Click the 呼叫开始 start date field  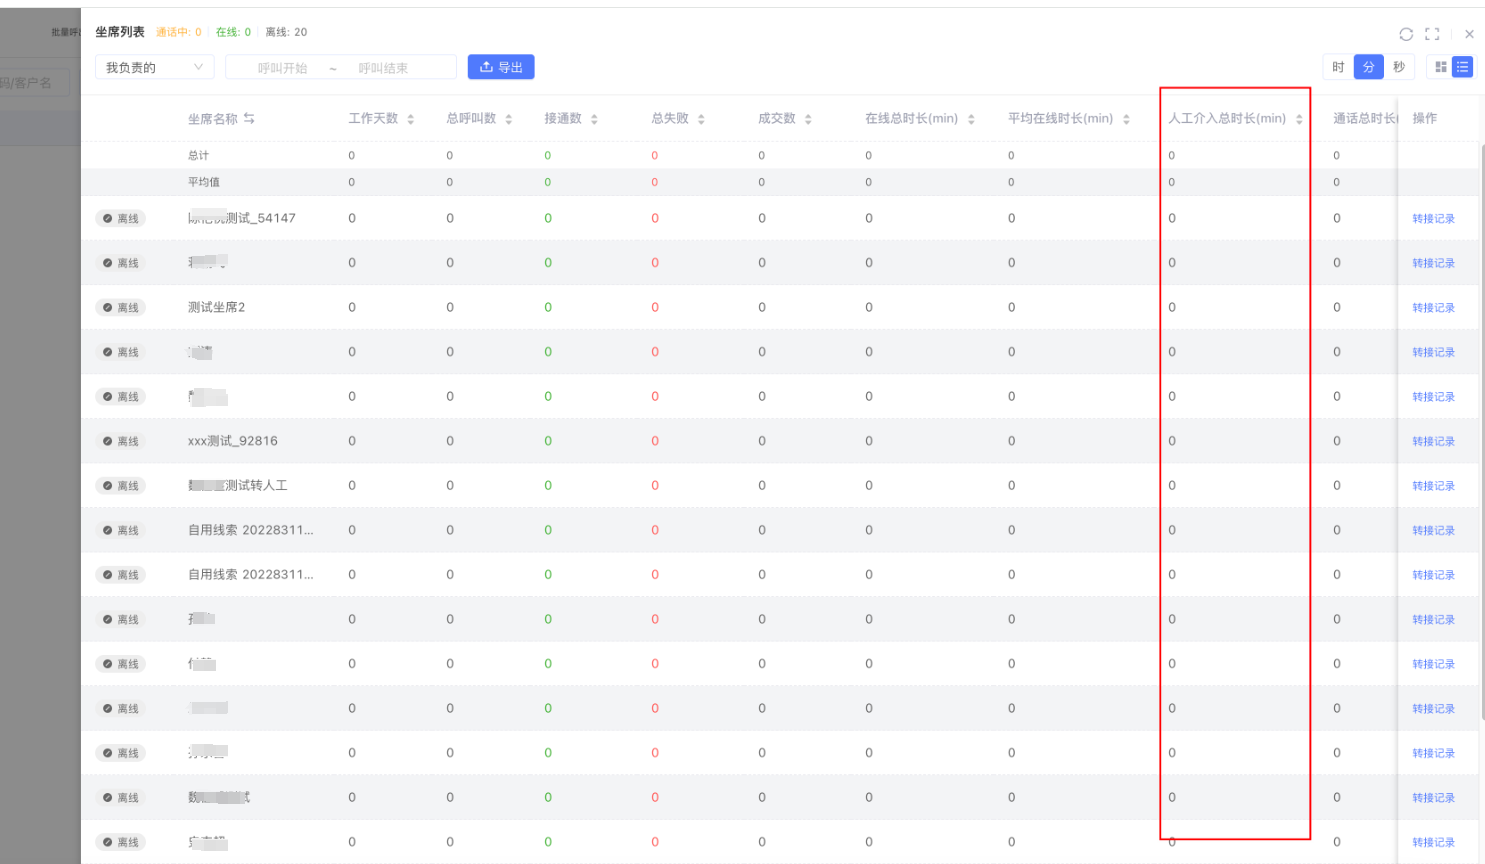point(282,68)
